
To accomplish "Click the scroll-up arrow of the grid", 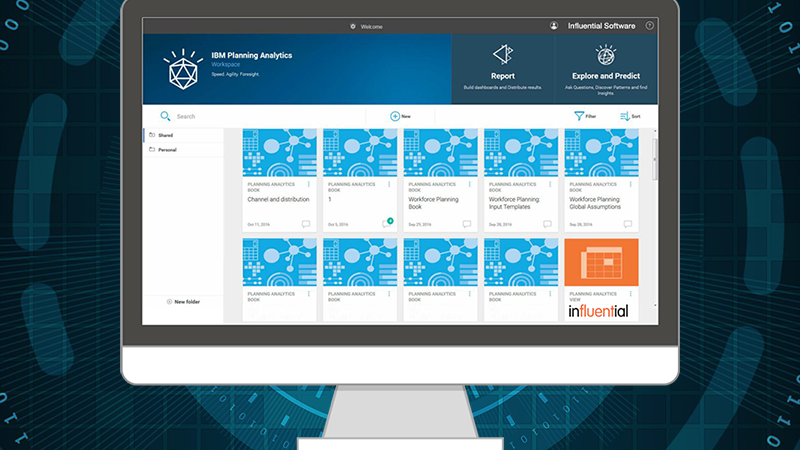I will [x=655, y=132].
